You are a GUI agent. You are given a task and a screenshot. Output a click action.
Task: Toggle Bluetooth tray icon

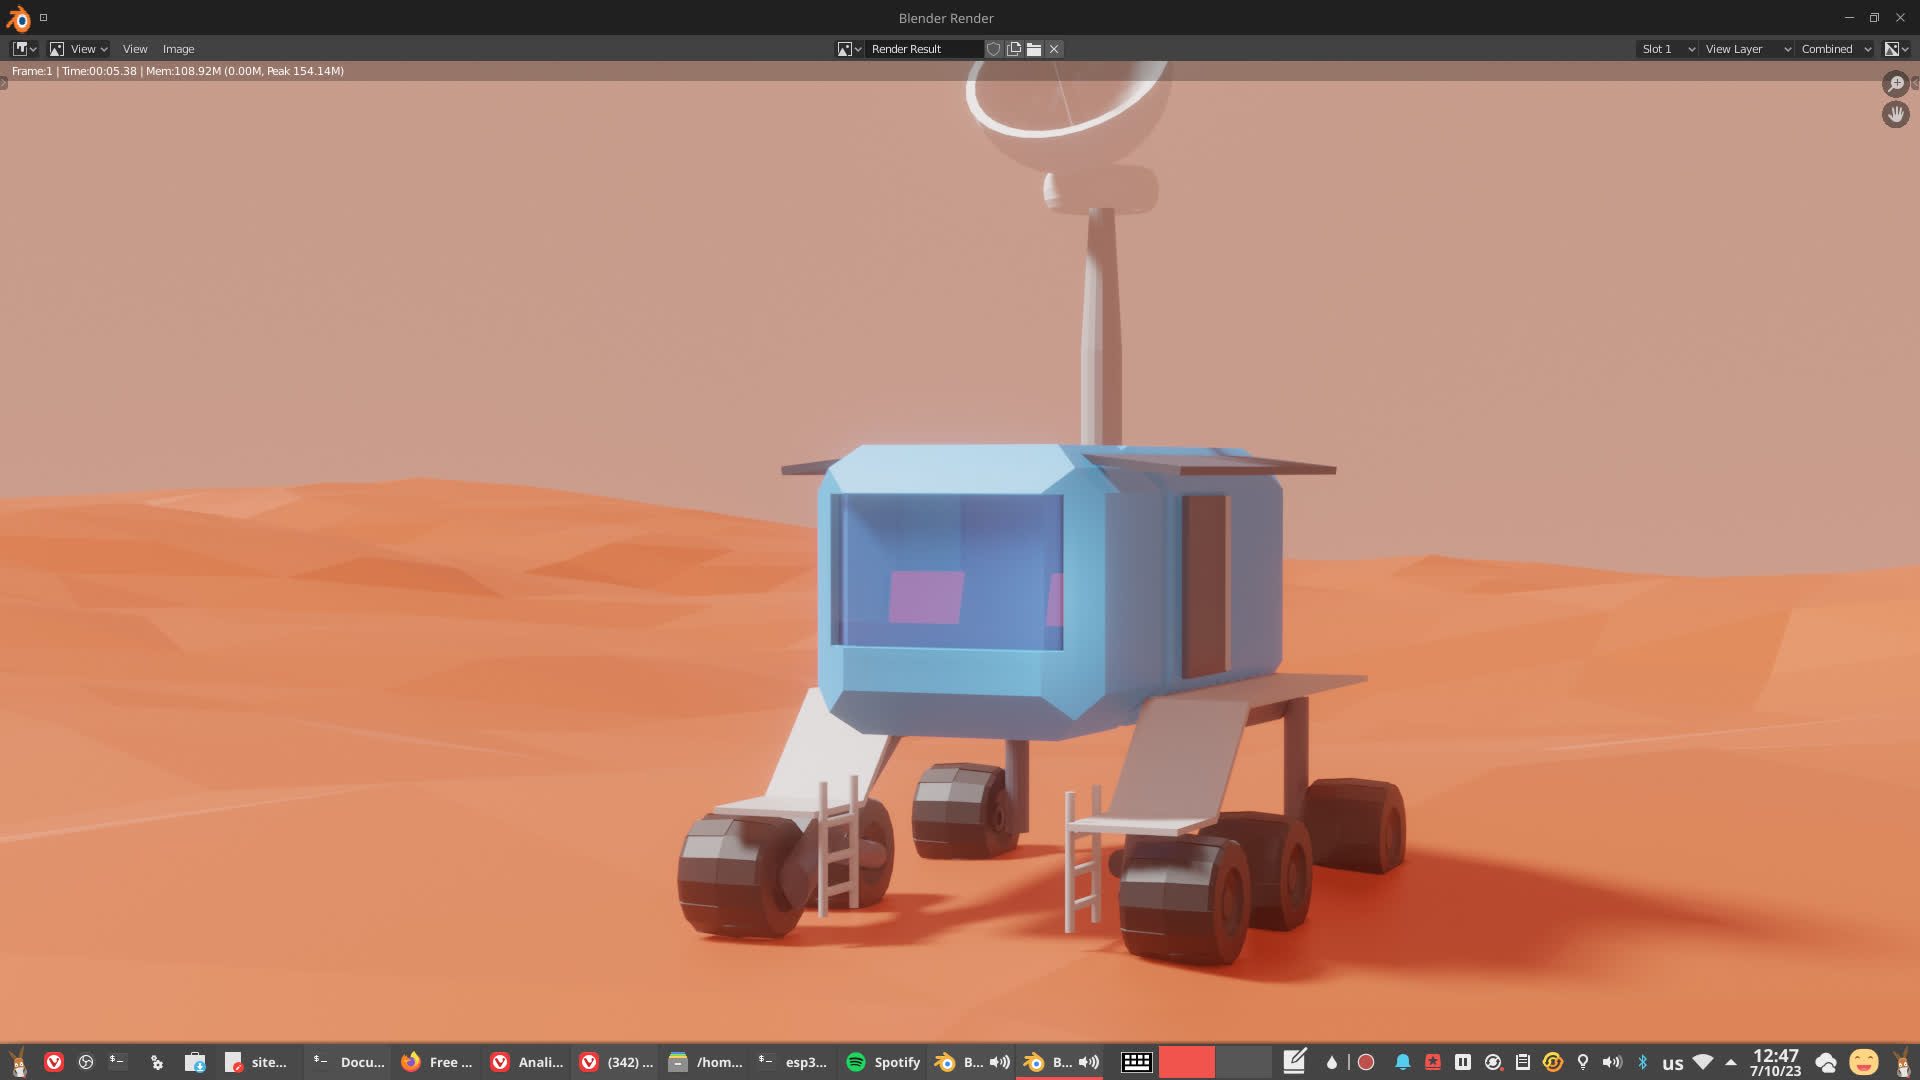(1642, 1062)
